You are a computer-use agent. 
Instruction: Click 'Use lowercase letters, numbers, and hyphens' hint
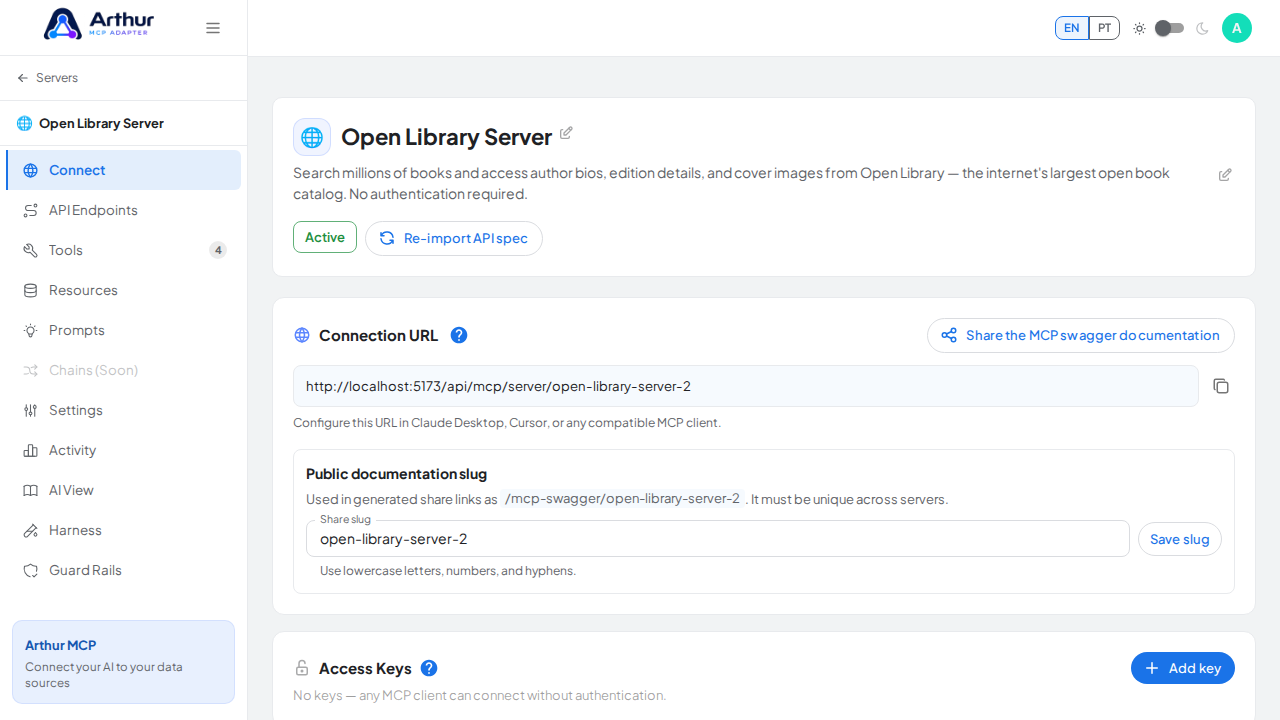(x=448, y=571)
